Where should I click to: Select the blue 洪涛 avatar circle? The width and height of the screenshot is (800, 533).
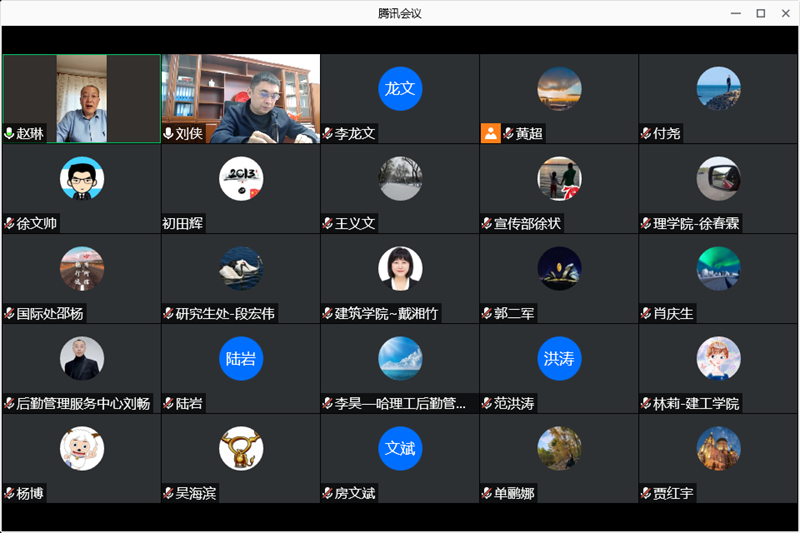tap(559, 358)
